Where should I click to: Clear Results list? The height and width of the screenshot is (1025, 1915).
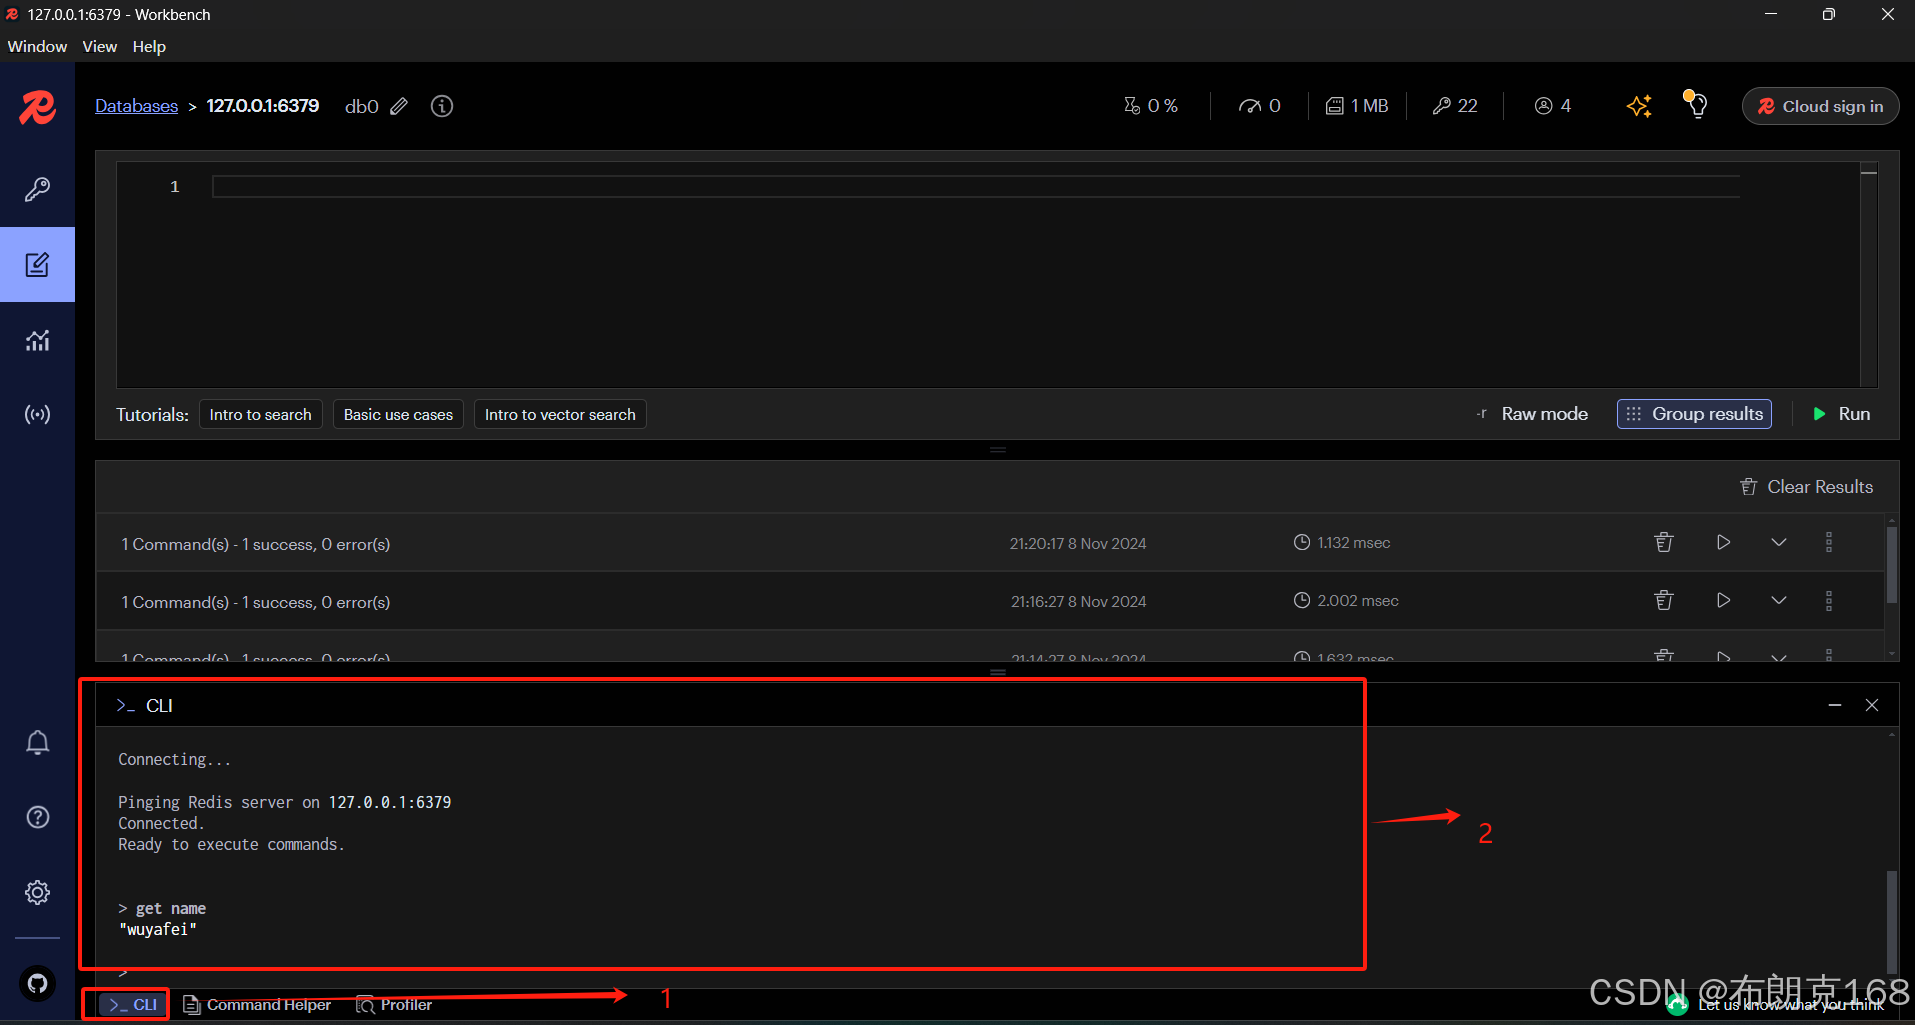[x=1806, y=487]
